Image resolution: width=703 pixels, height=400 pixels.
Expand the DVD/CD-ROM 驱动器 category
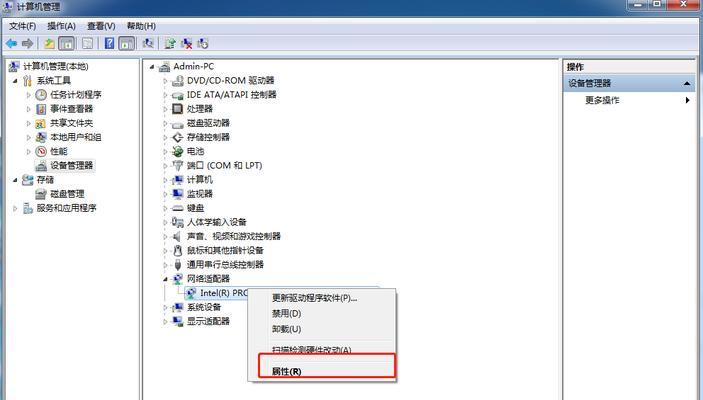click(165, 81)
